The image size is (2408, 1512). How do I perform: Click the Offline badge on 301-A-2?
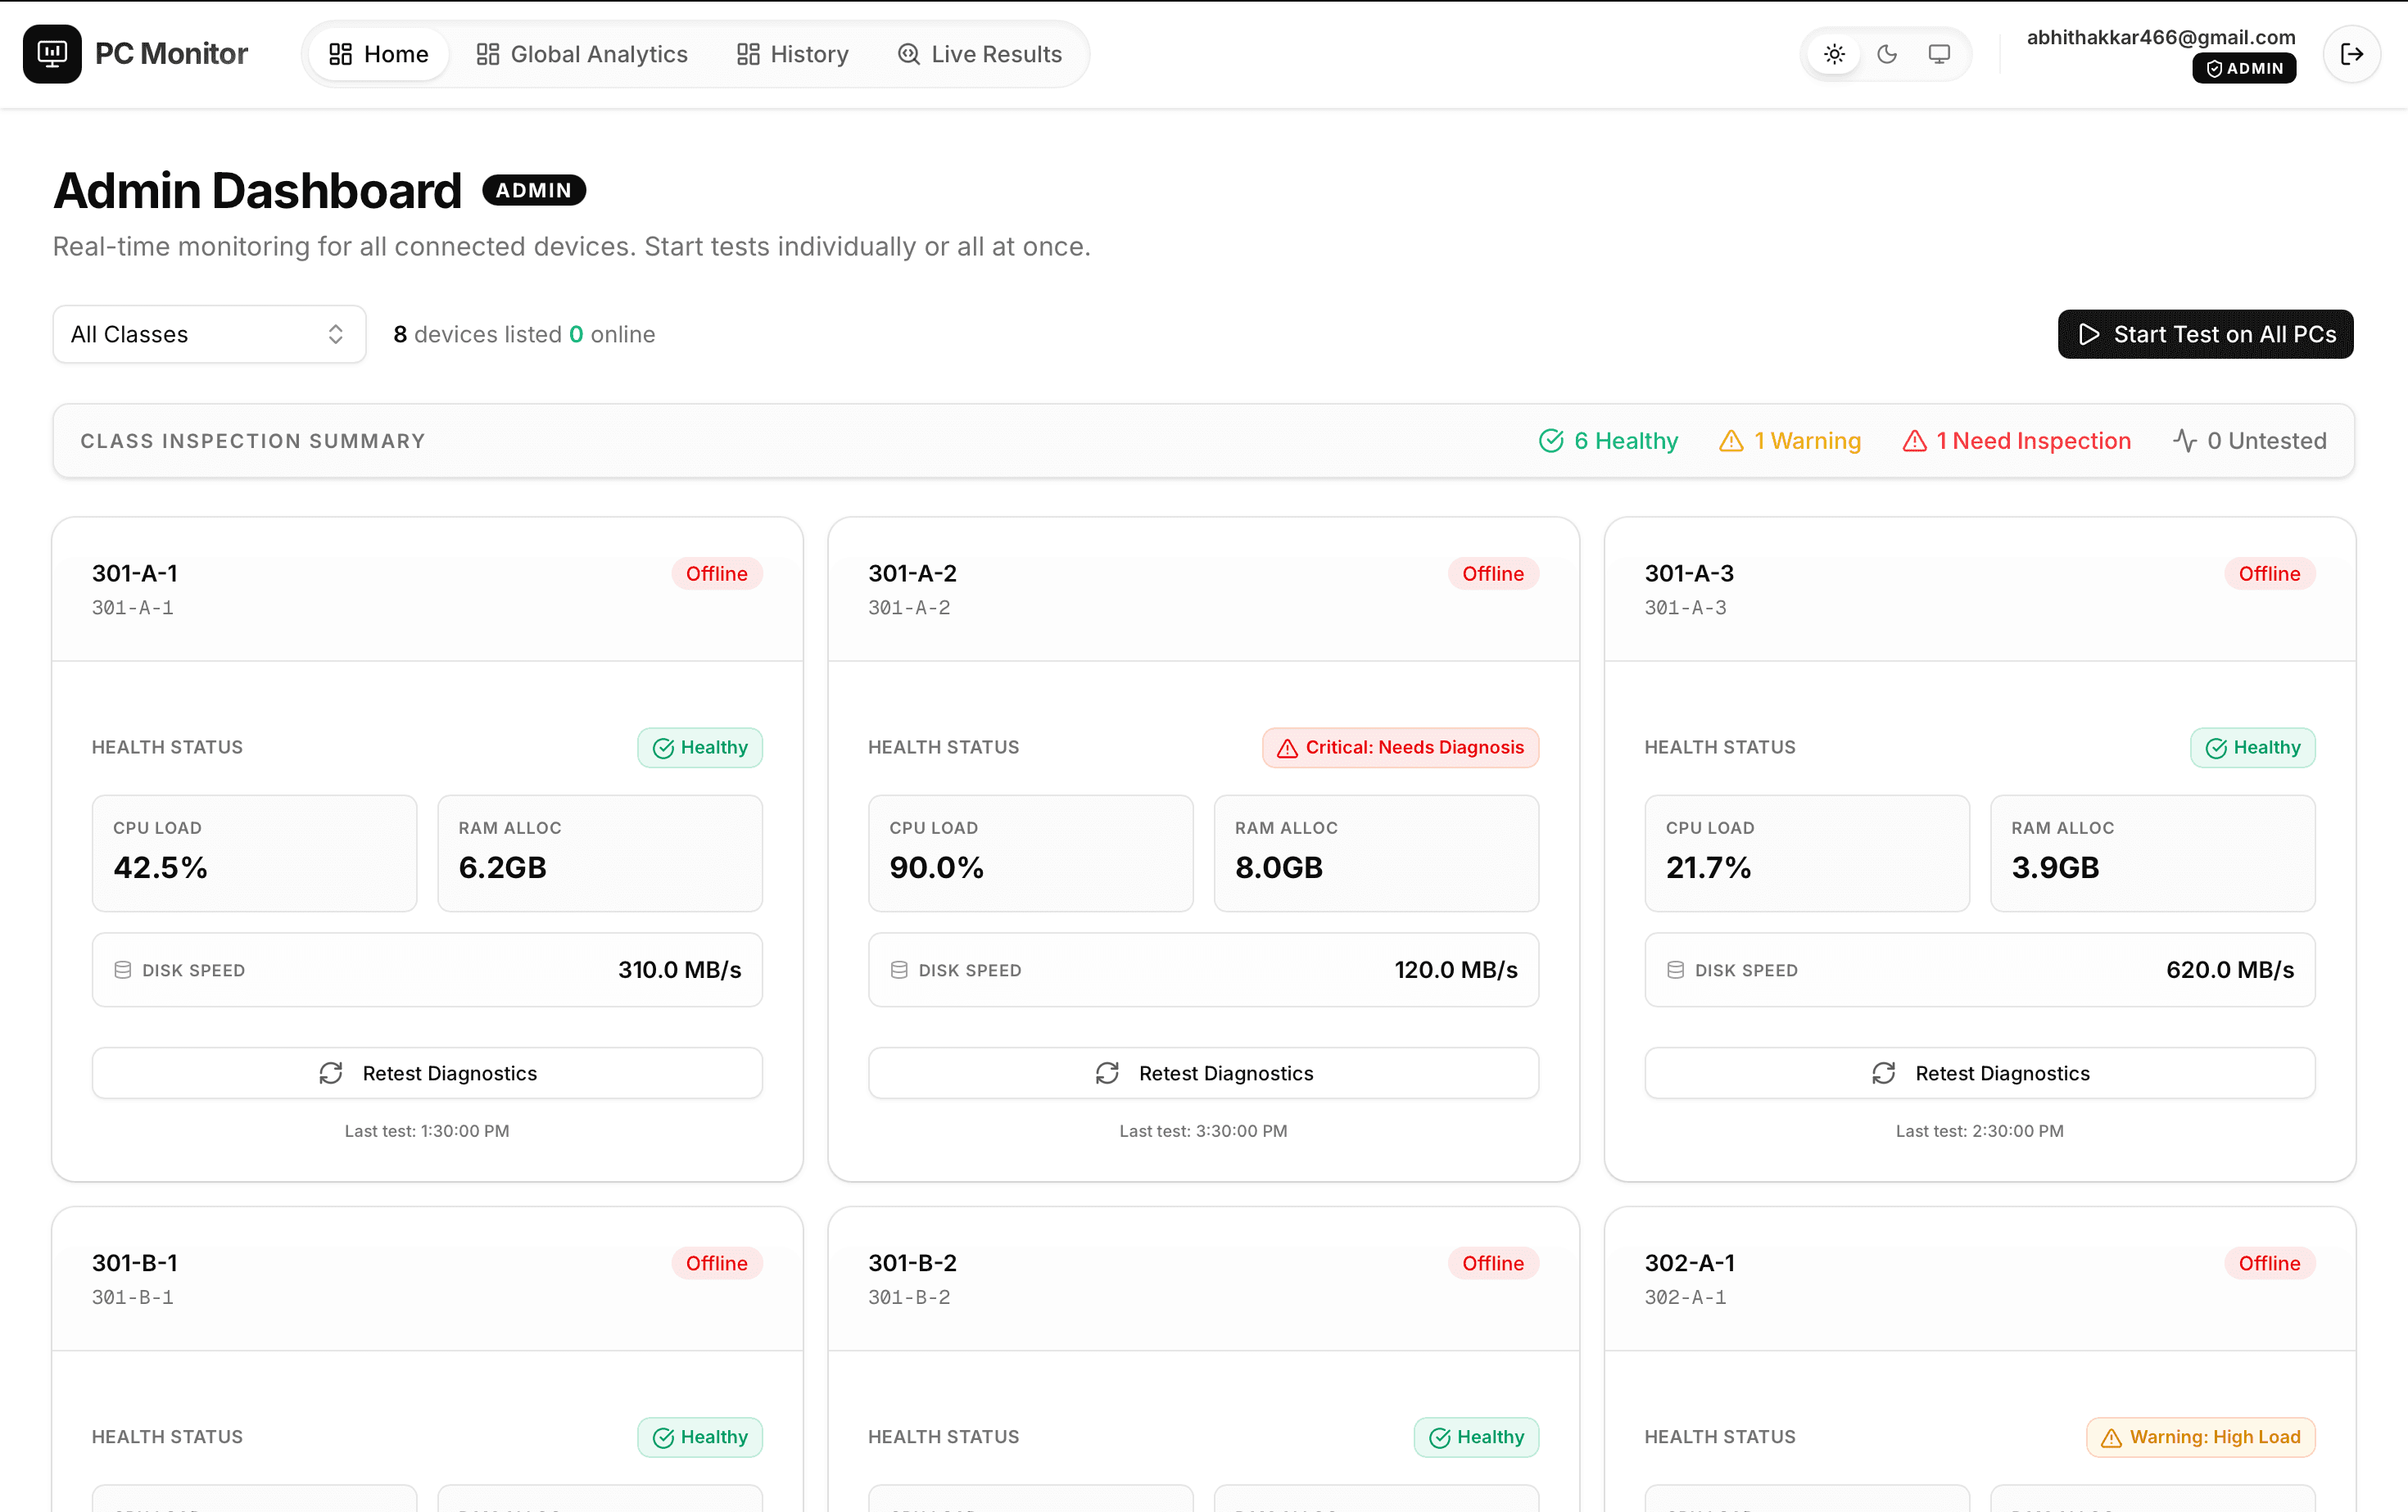click(1493, 574)
